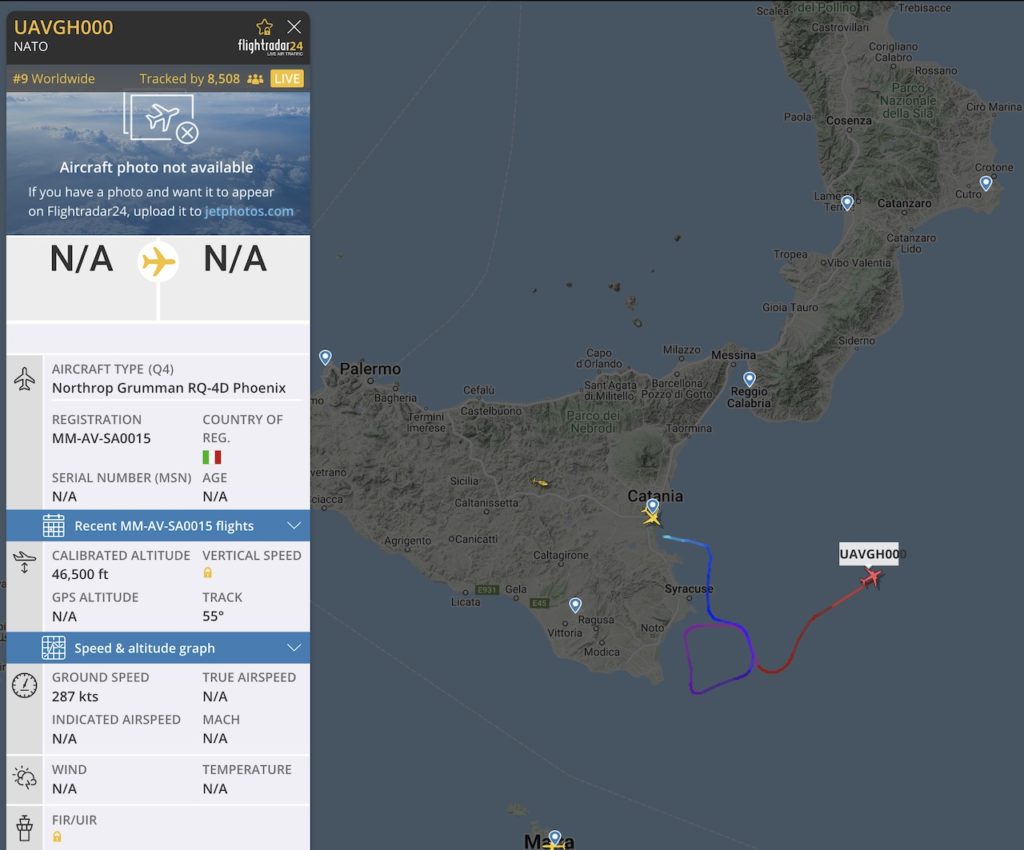1024x850 pixels.
Task: Click the Recent flights calendar icon
Action: 54,526
